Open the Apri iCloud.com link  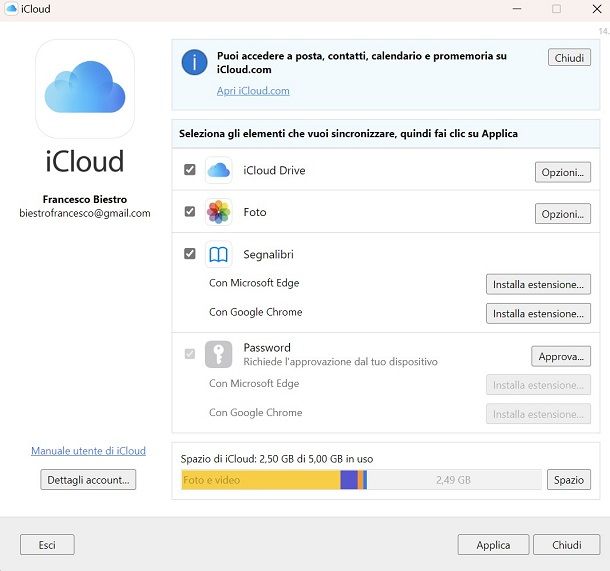(253, 91)
